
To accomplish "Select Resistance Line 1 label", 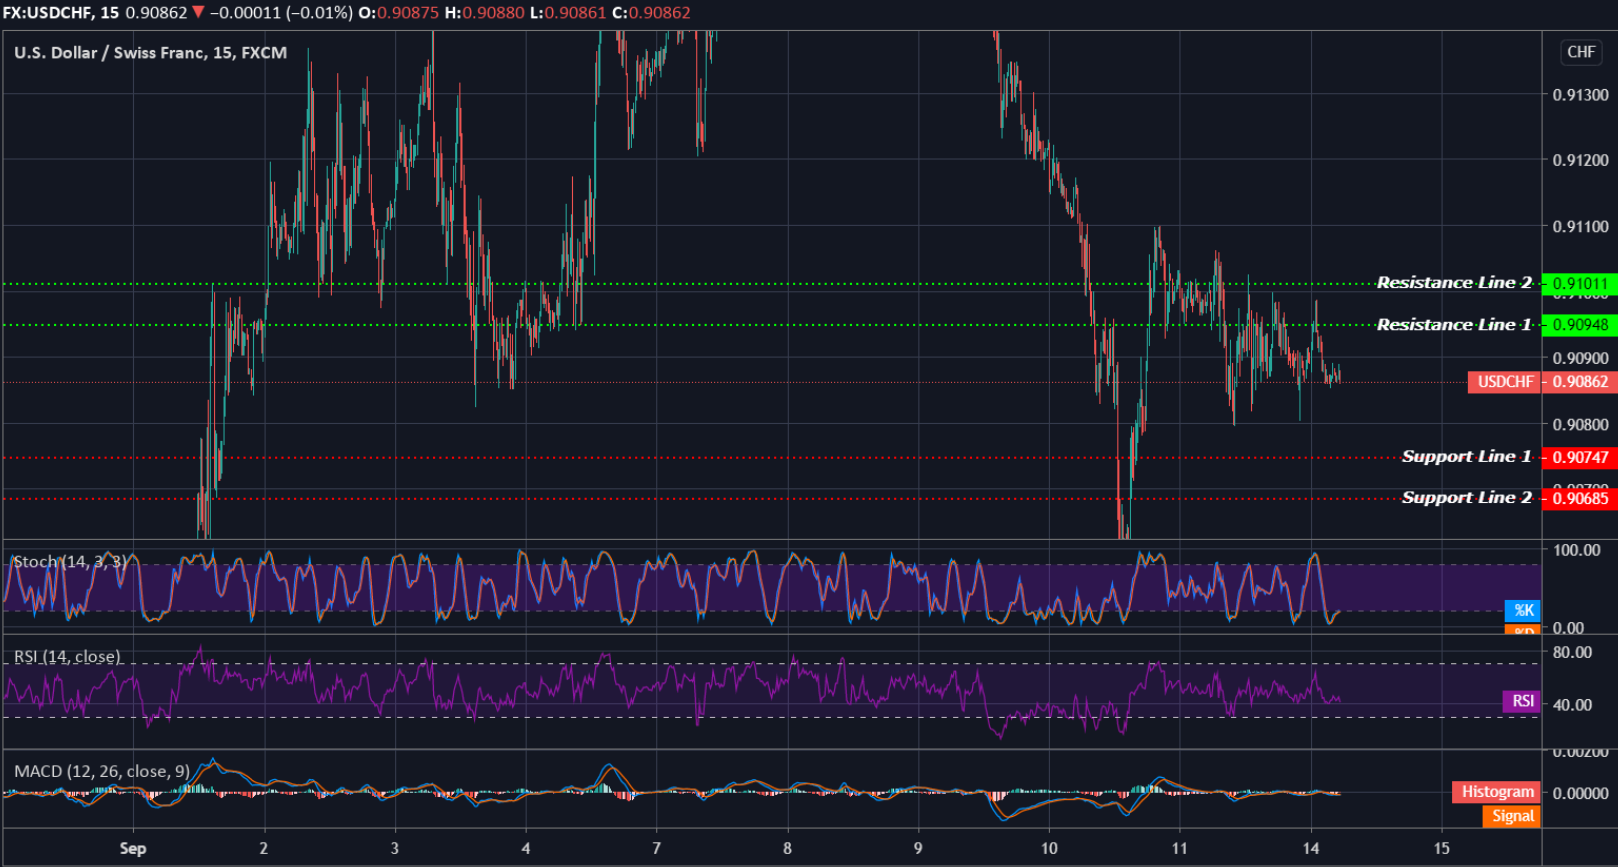I will (x=1454, y=325).
